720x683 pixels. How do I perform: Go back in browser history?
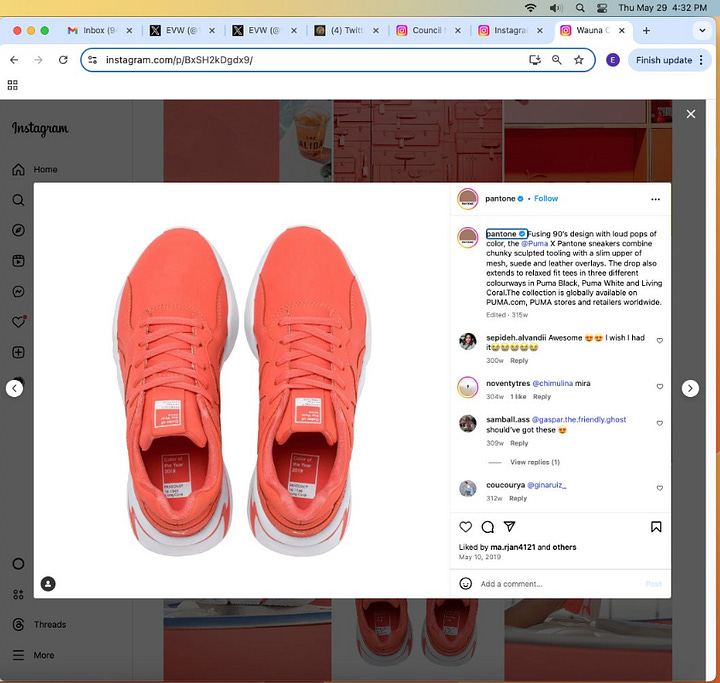pyautogui.click(x=14, y=60)
